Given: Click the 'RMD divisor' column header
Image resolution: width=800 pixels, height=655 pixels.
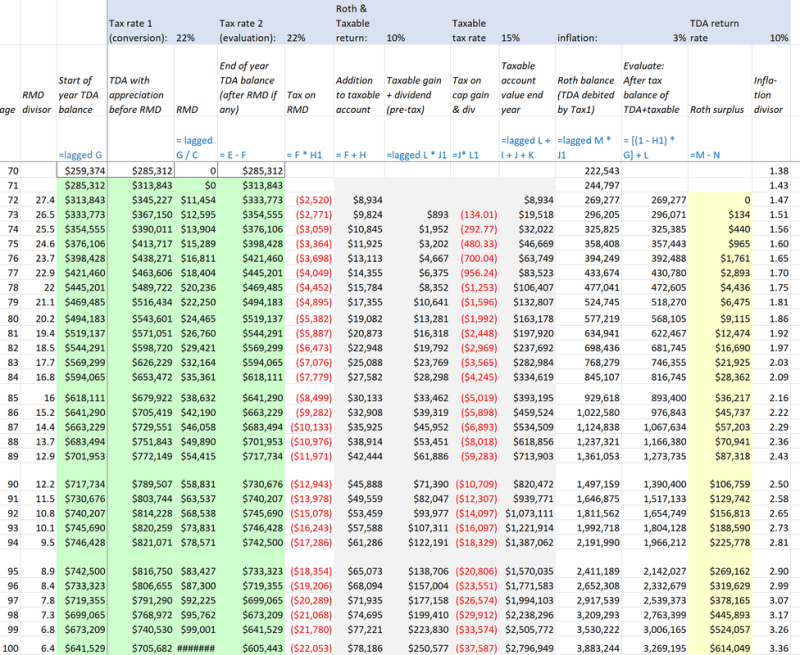Looking at the screenshot, I should (37, 102).
